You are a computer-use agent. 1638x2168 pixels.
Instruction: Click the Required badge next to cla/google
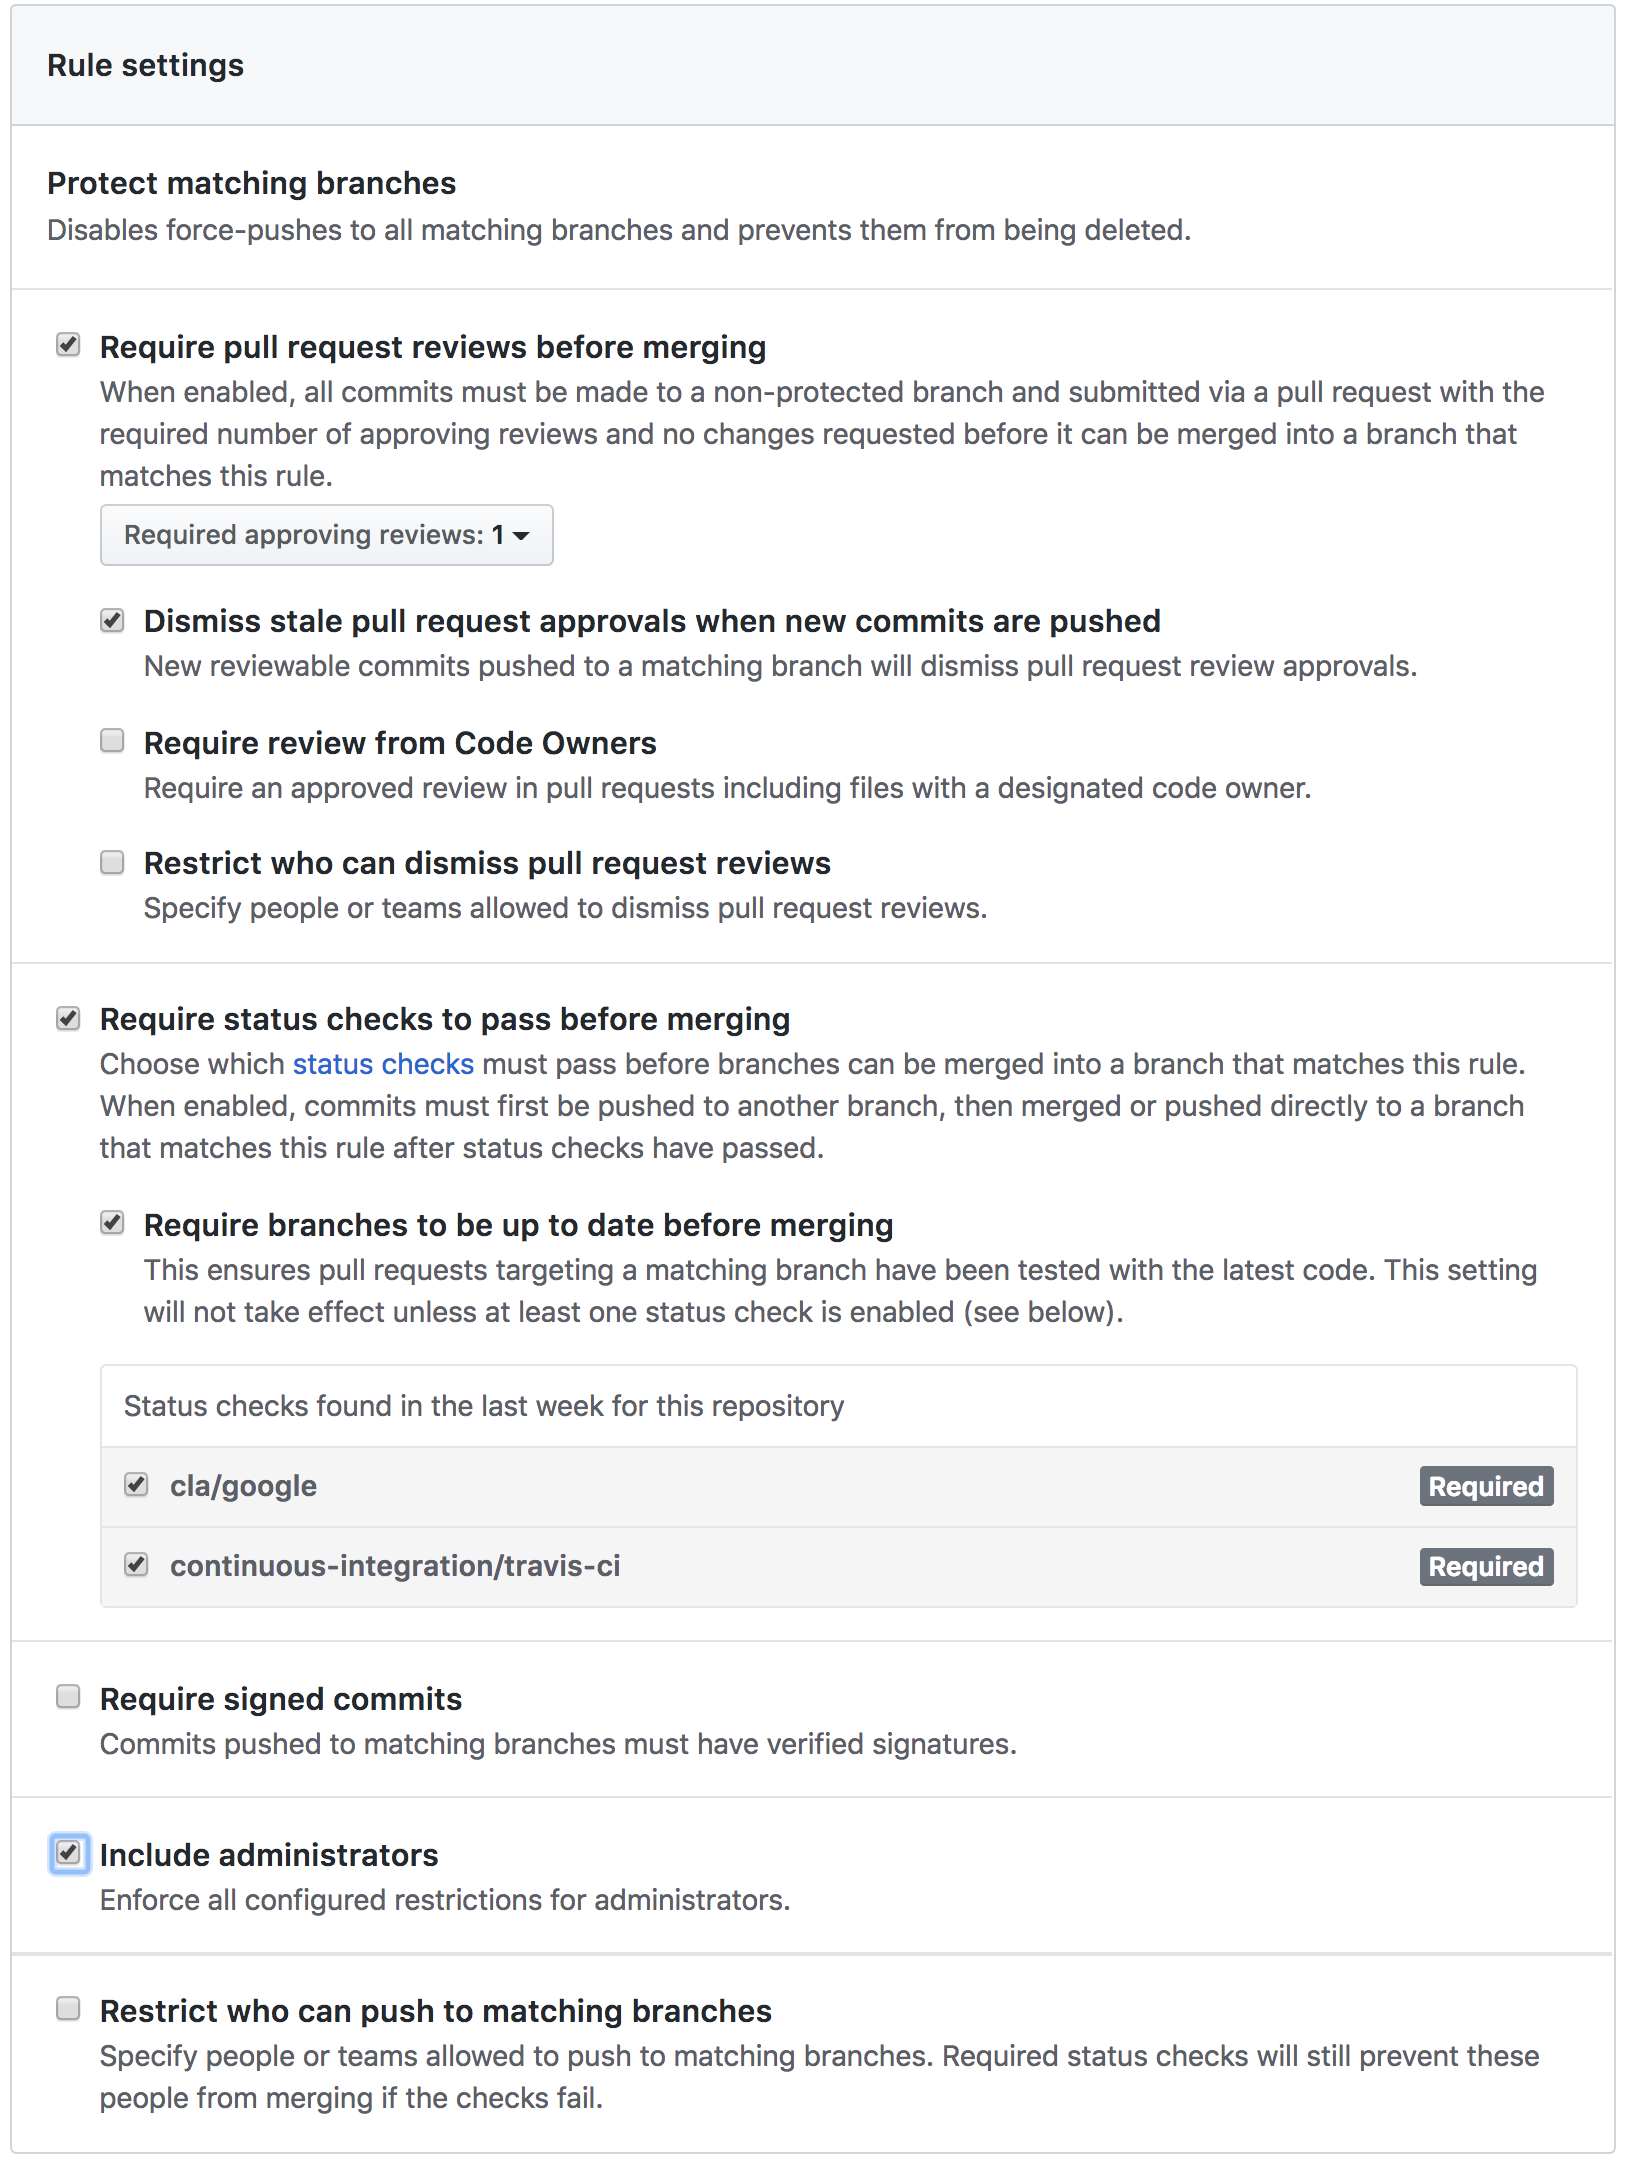coord(1486,1486)
